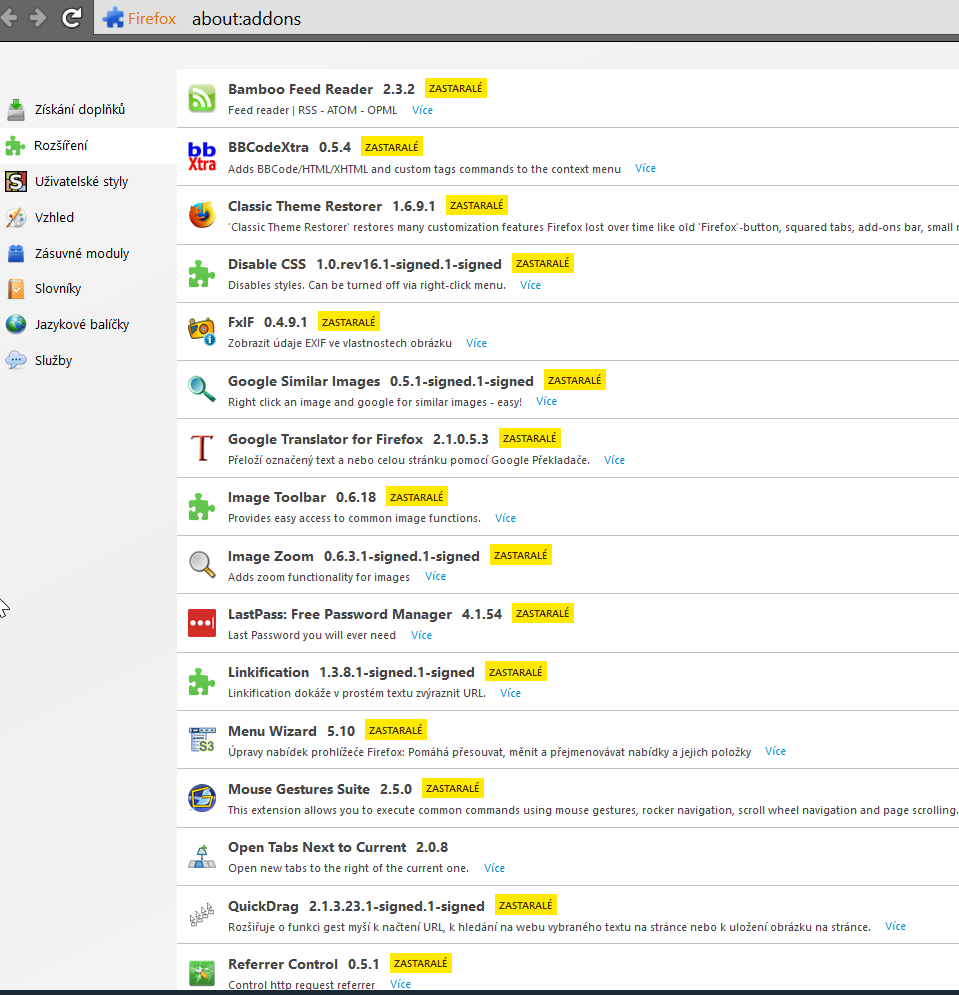Click 'Open Tabs Next to Current' title
Screen dimensions: 959x995
coord(317,847)
